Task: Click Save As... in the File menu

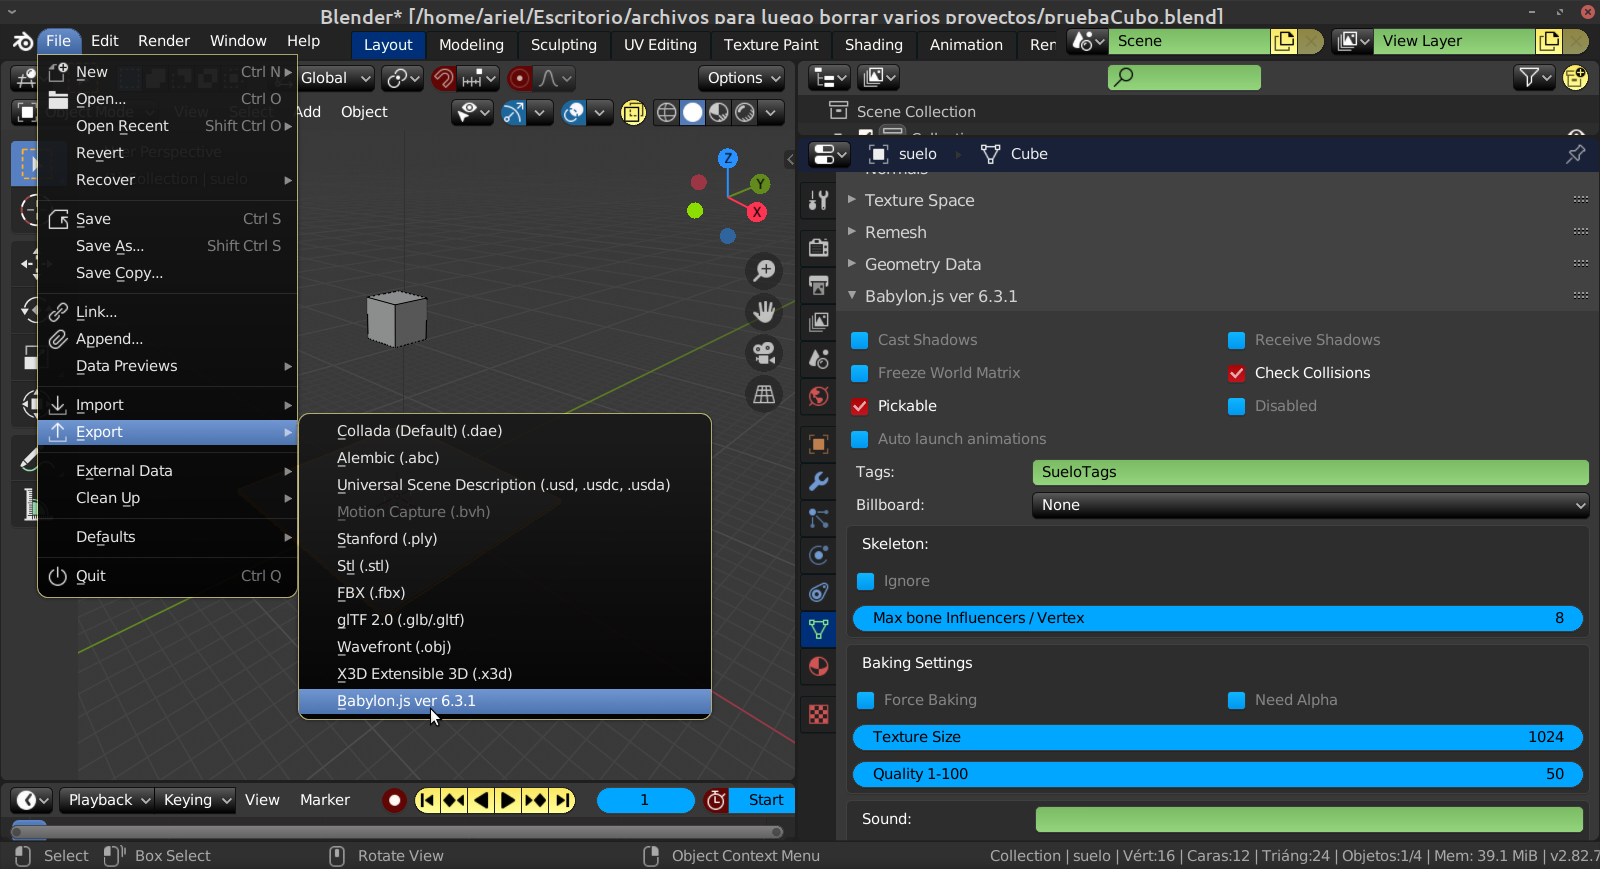Action: tap(167, 246)
